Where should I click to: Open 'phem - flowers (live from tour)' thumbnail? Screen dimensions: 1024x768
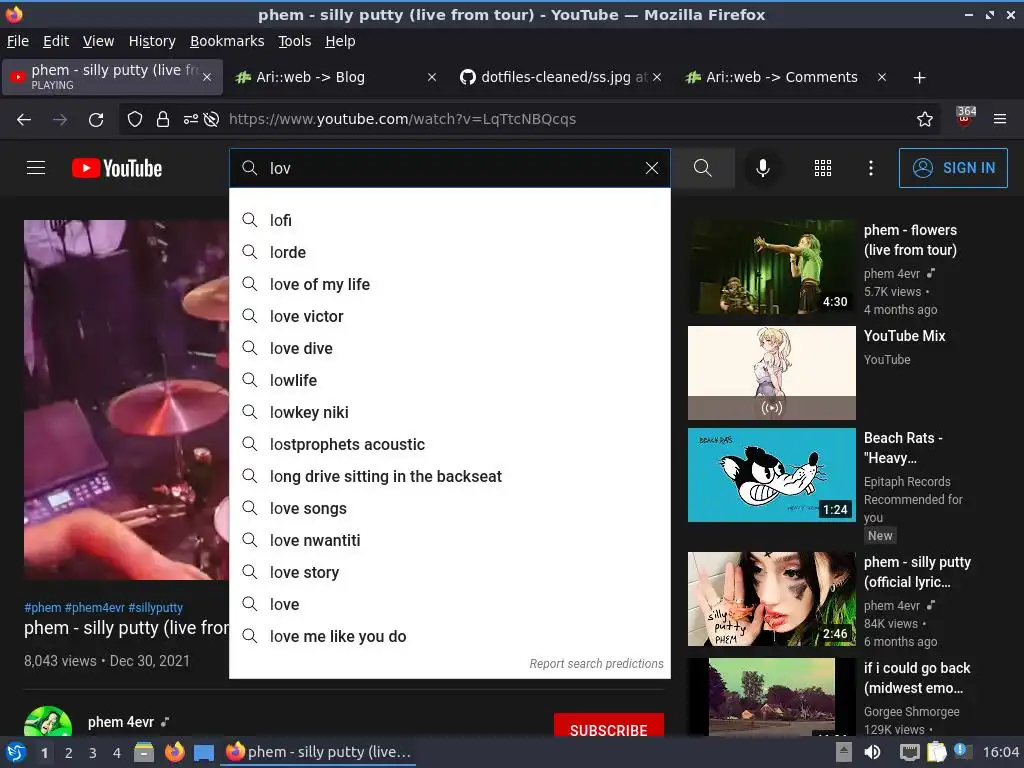pos(771,266)
